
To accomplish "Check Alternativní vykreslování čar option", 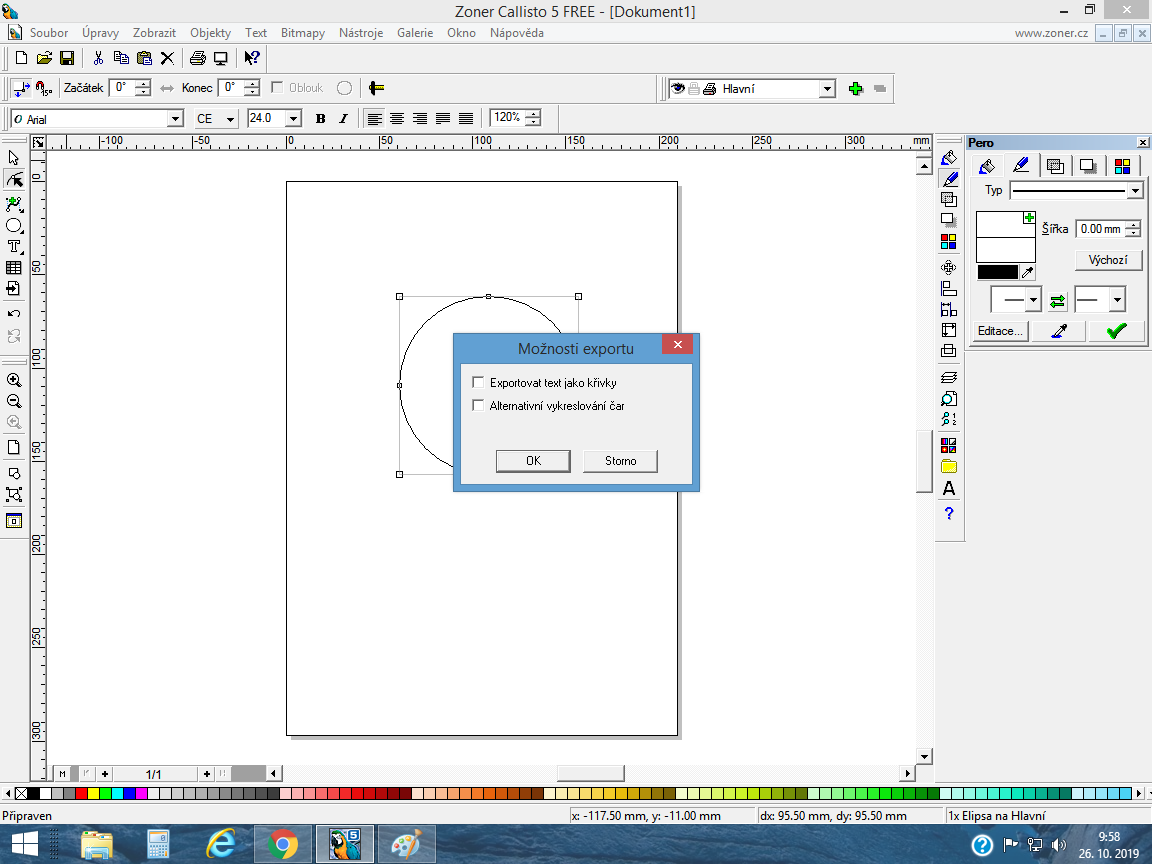I will [x=478, y=406].
